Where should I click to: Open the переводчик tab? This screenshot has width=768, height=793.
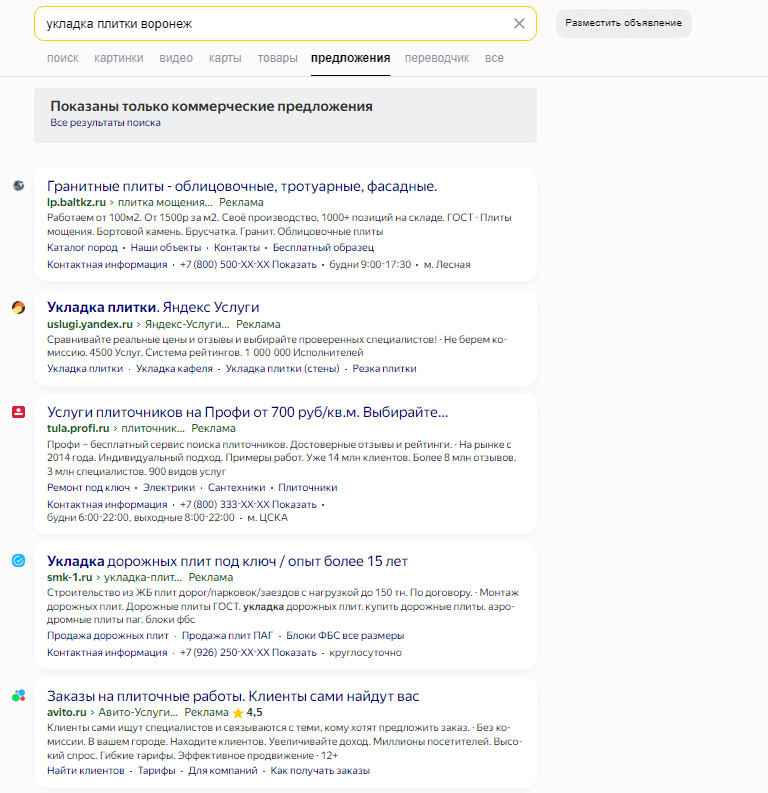(x=437, y=58)
